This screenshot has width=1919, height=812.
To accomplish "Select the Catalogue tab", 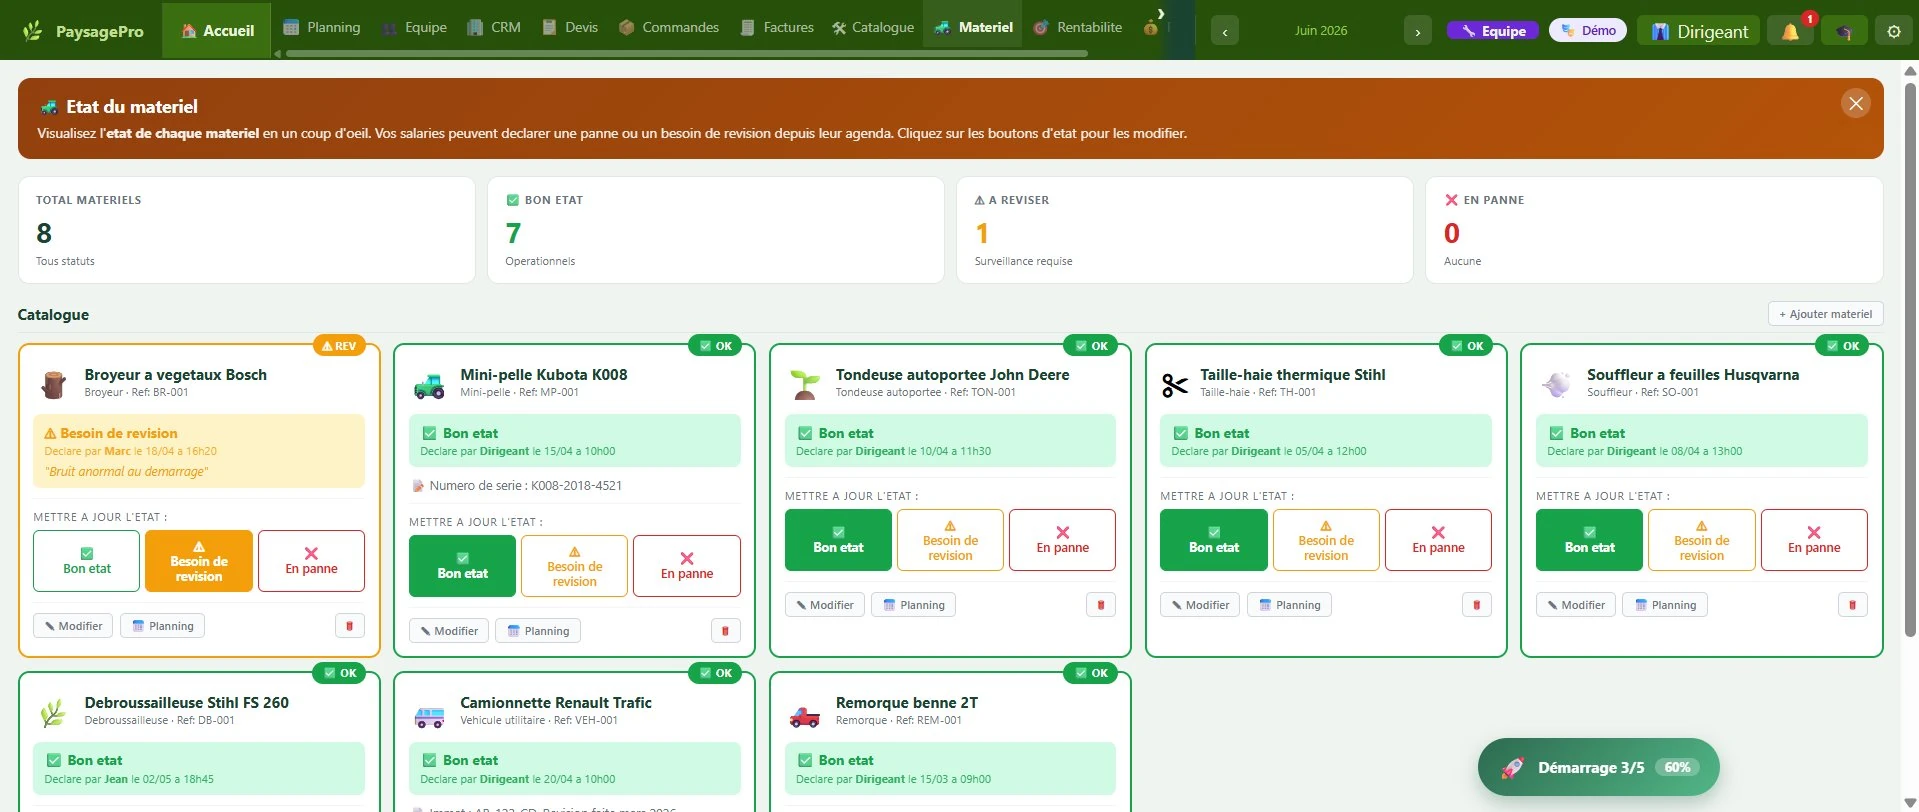I will tap(873, 27).
